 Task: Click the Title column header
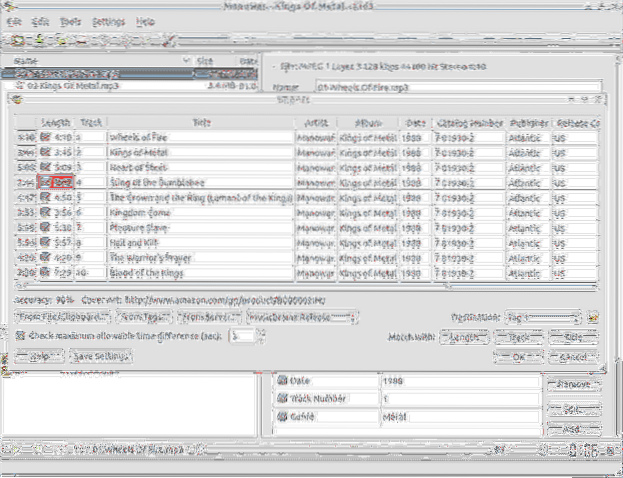click(201, 123)
